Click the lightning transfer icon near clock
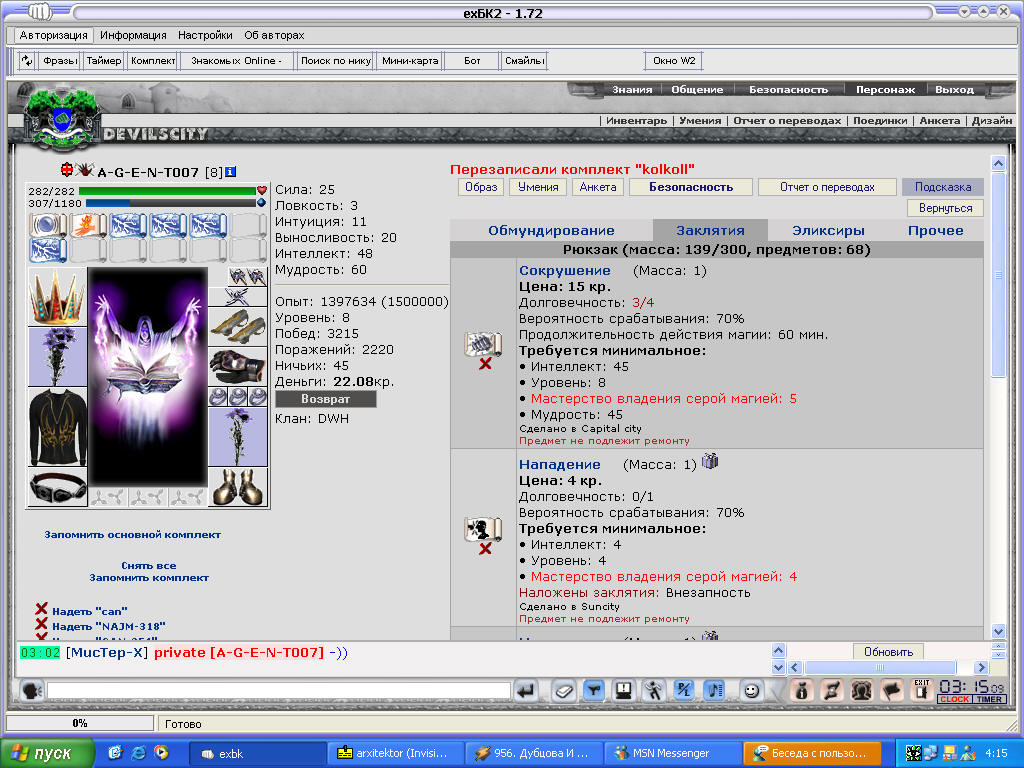The width and height of the screenshot is (1024, 768). pyautogui.click(x=832, y=690)
